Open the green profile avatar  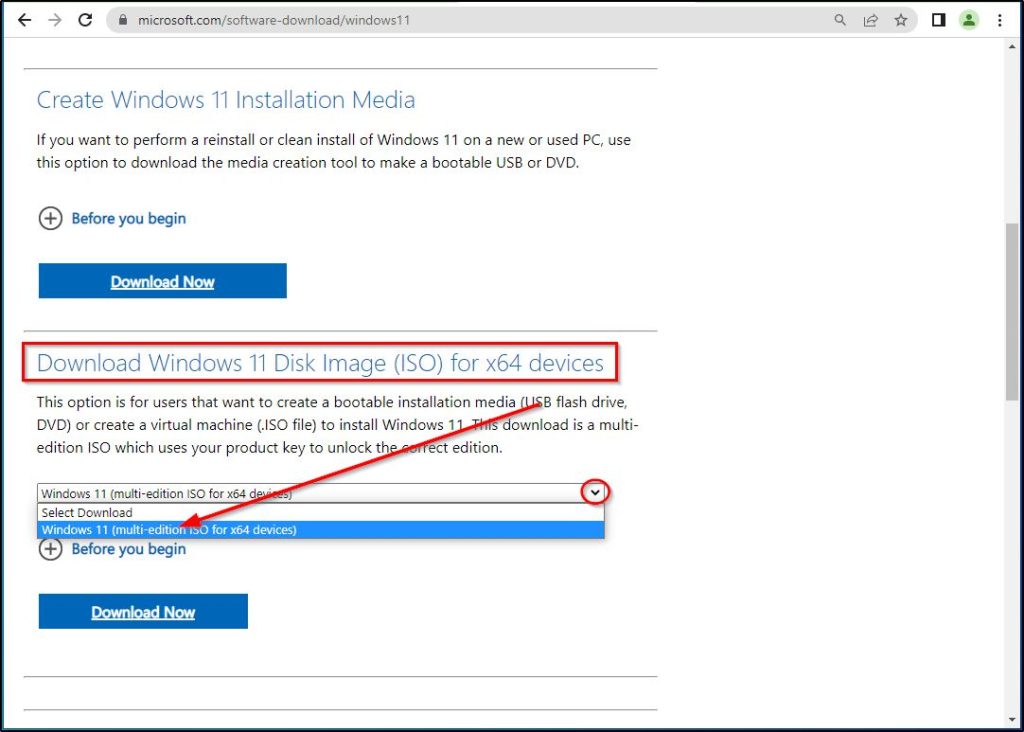point(969,20)
